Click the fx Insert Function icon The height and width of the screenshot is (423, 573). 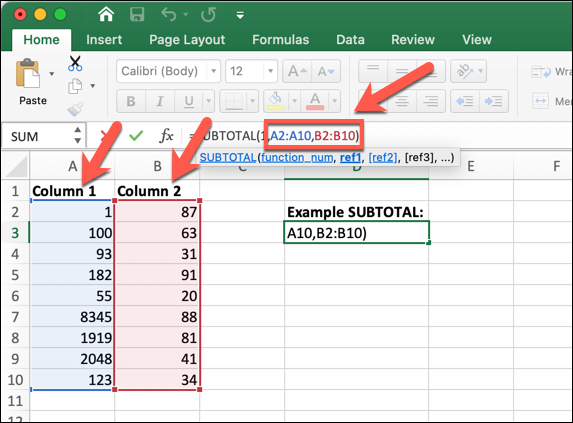[166, 136]
